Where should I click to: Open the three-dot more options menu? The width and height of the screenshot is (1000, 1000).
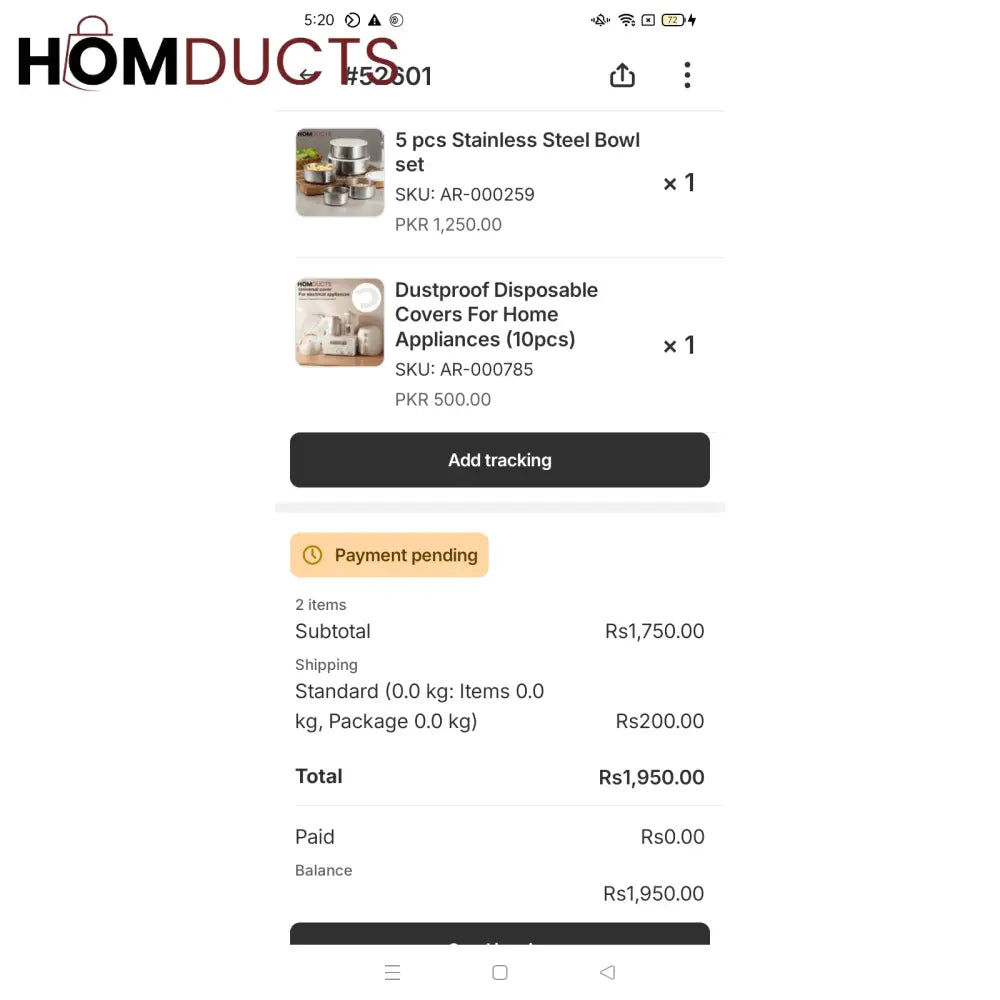coord(687,76)
